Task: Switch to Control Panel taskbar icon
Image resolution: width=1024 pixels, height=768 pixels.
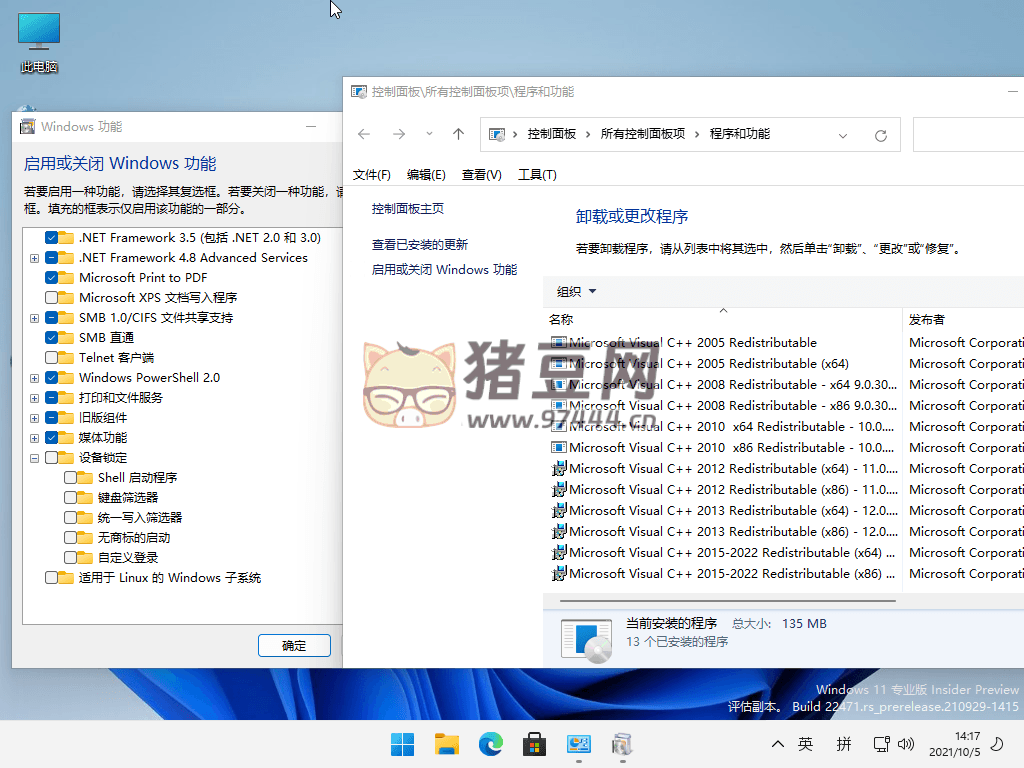Action: tap(579, 744)
